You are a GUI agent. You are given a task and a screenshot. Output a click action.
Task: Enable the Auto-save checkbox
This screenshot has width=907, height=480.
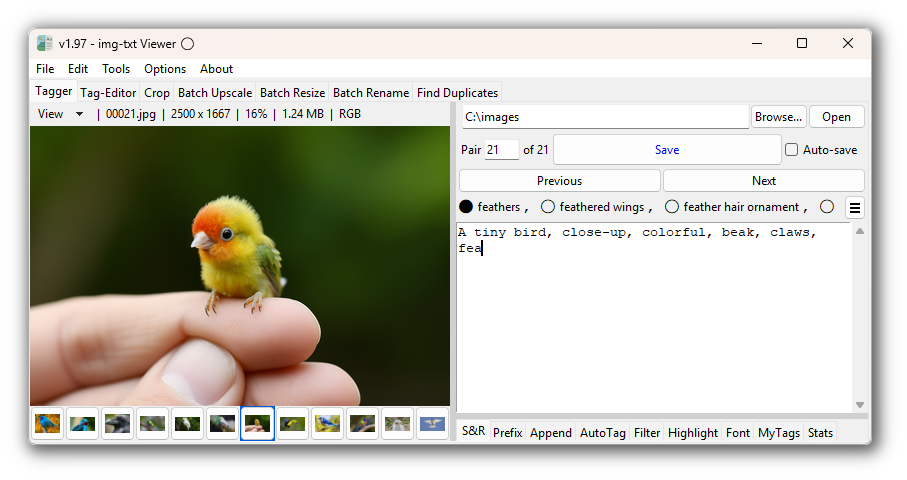click(791, 150)
